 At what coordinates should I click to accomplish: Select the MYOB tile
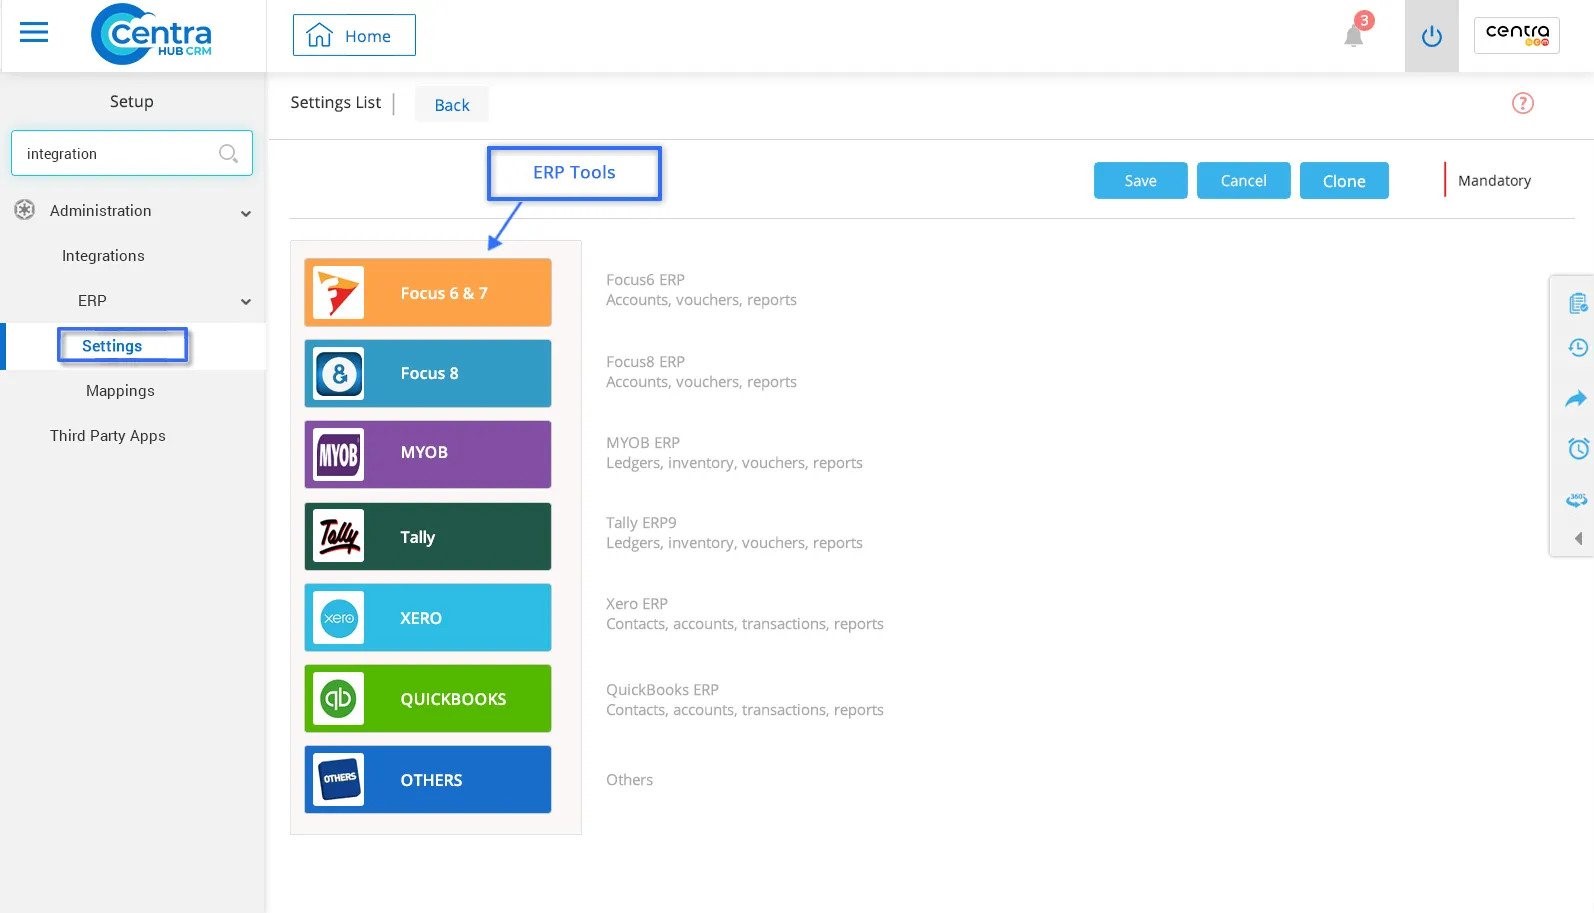(x=428, y=455)
